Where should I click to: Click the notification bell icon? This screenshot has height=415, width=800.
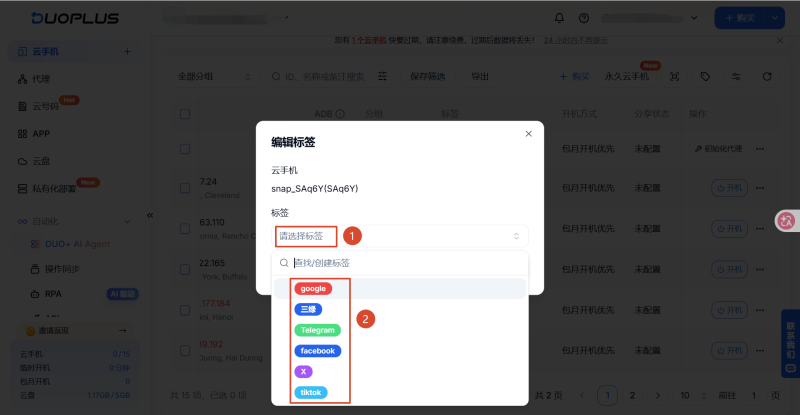pyautogui.click(x=559, y=18)
